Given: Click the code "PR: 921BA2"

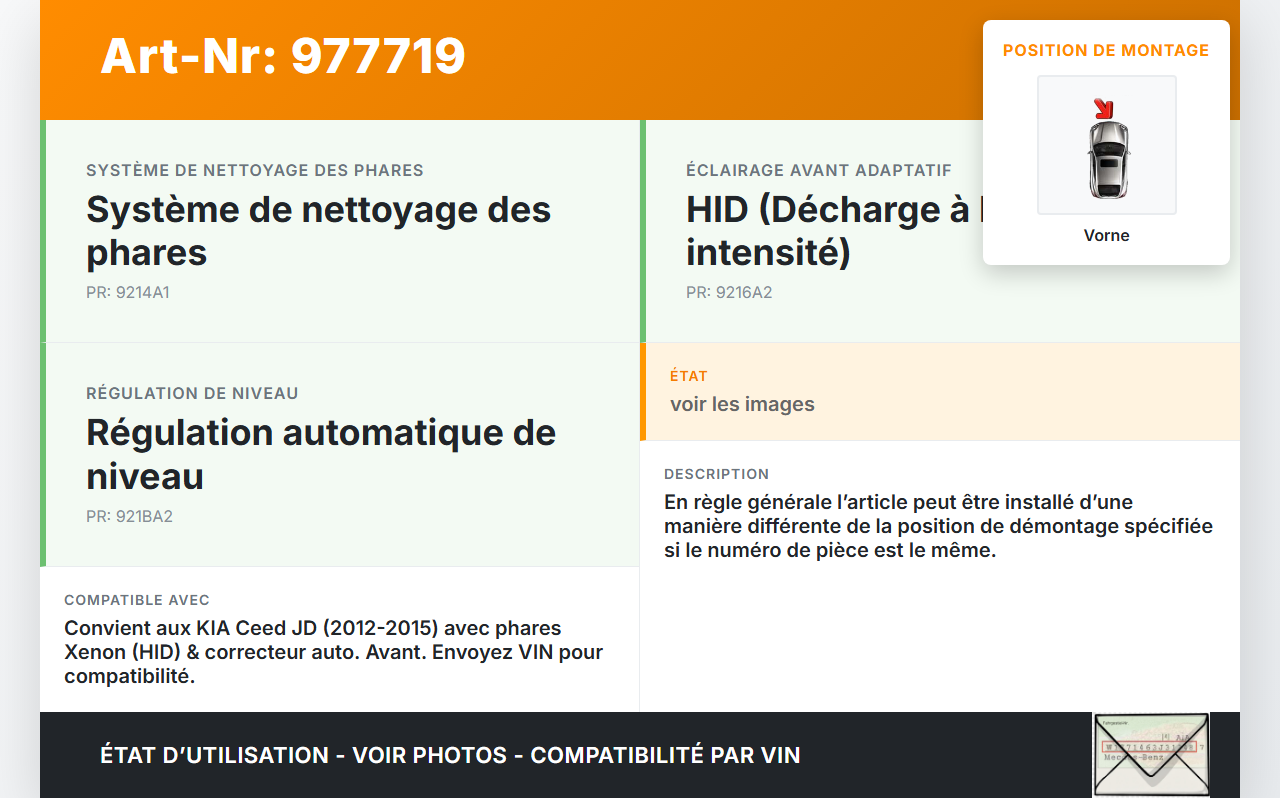Looking at the screenshot, I should tap(129, 517).
